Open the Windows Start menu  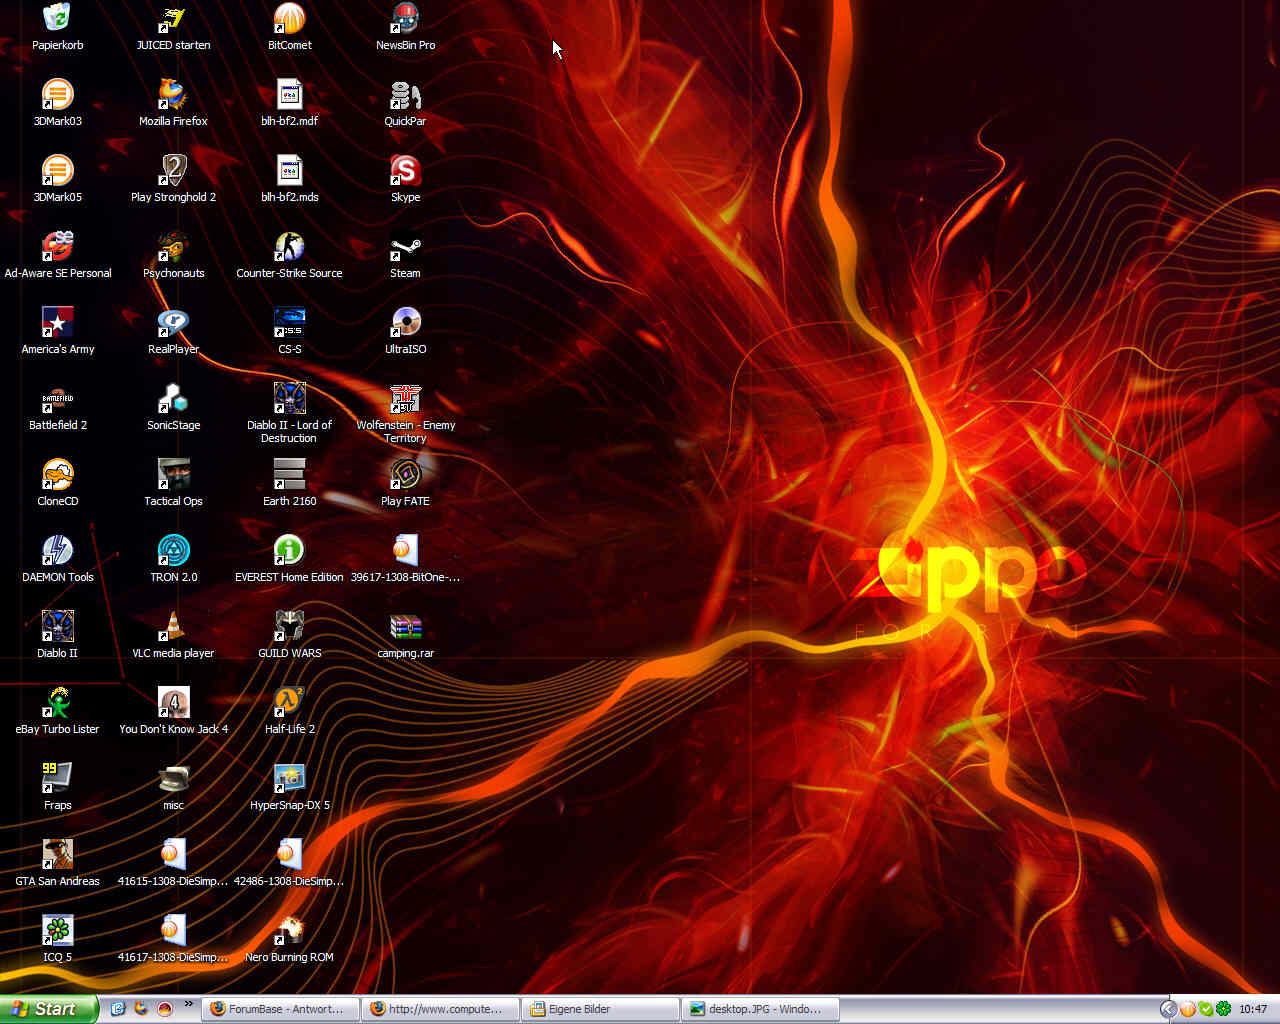point(49,1009)
